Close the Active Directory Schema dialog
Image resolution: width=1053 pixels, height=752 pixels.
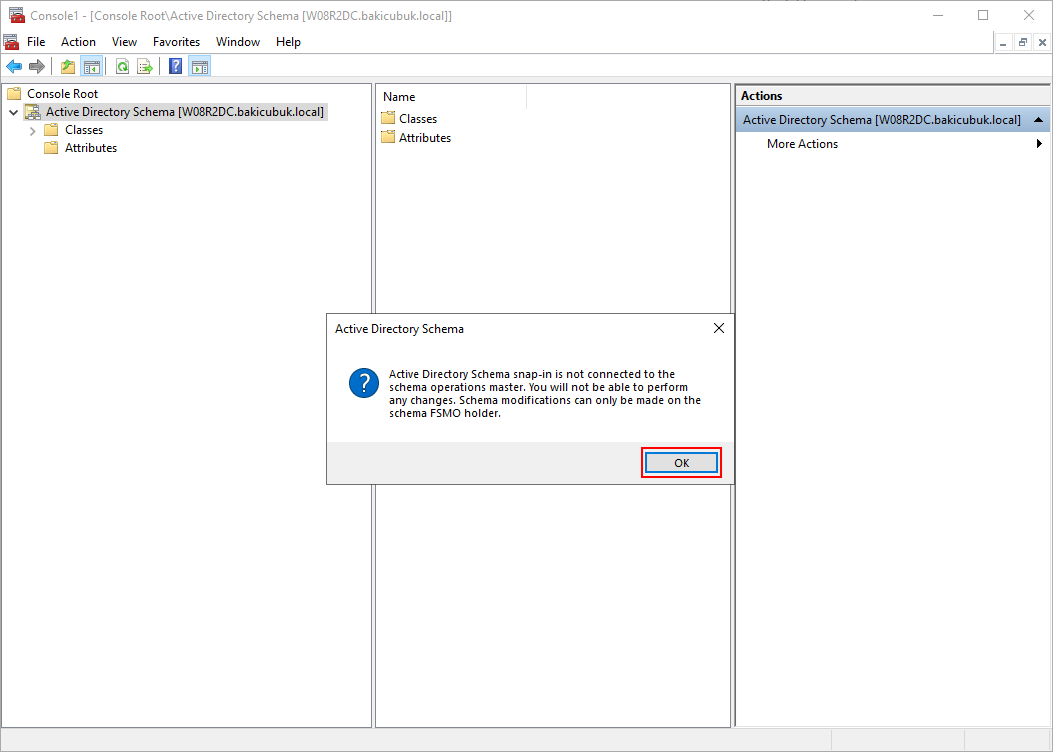719,328
